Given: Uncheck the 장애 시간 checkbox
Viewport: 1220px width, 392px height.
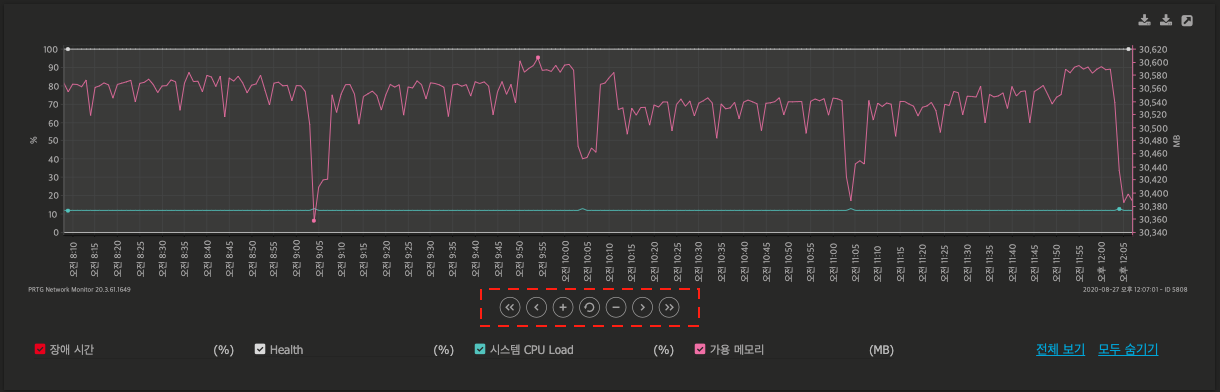Looking at the screenshot, I should [40, 349].
